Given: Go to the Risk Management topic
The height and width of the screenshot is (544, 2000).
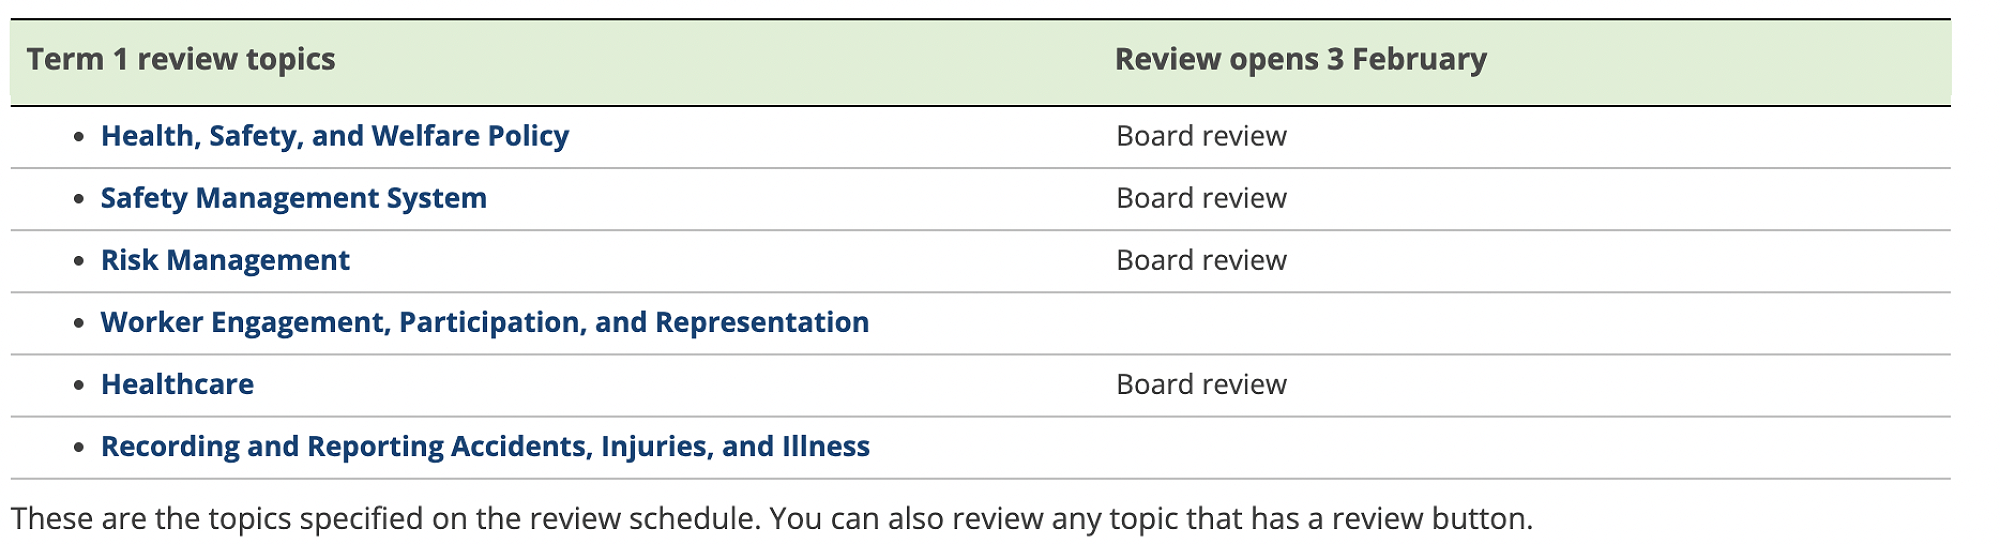Looking at the screenshot, I should 225,260.
